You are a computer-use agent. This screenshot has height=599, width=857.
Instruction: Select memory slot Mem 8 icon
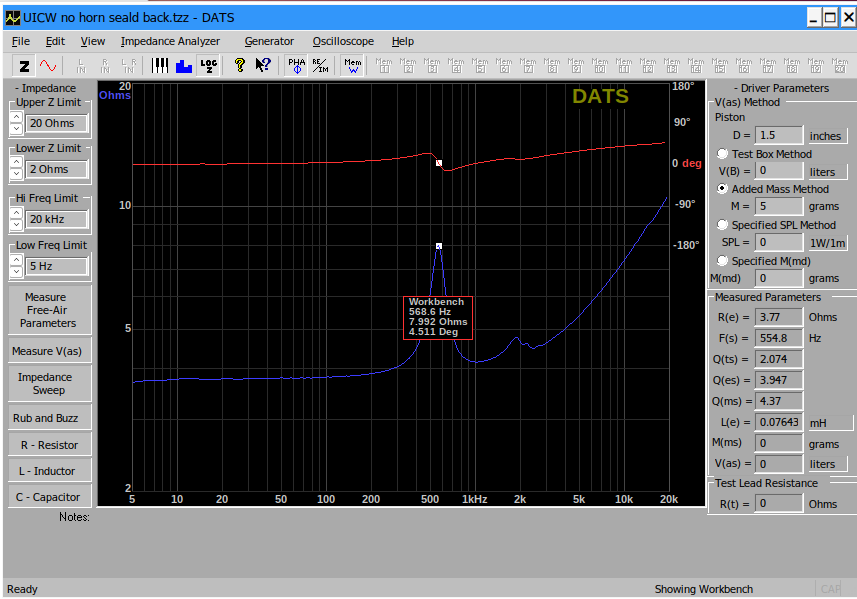coord(551,66)
